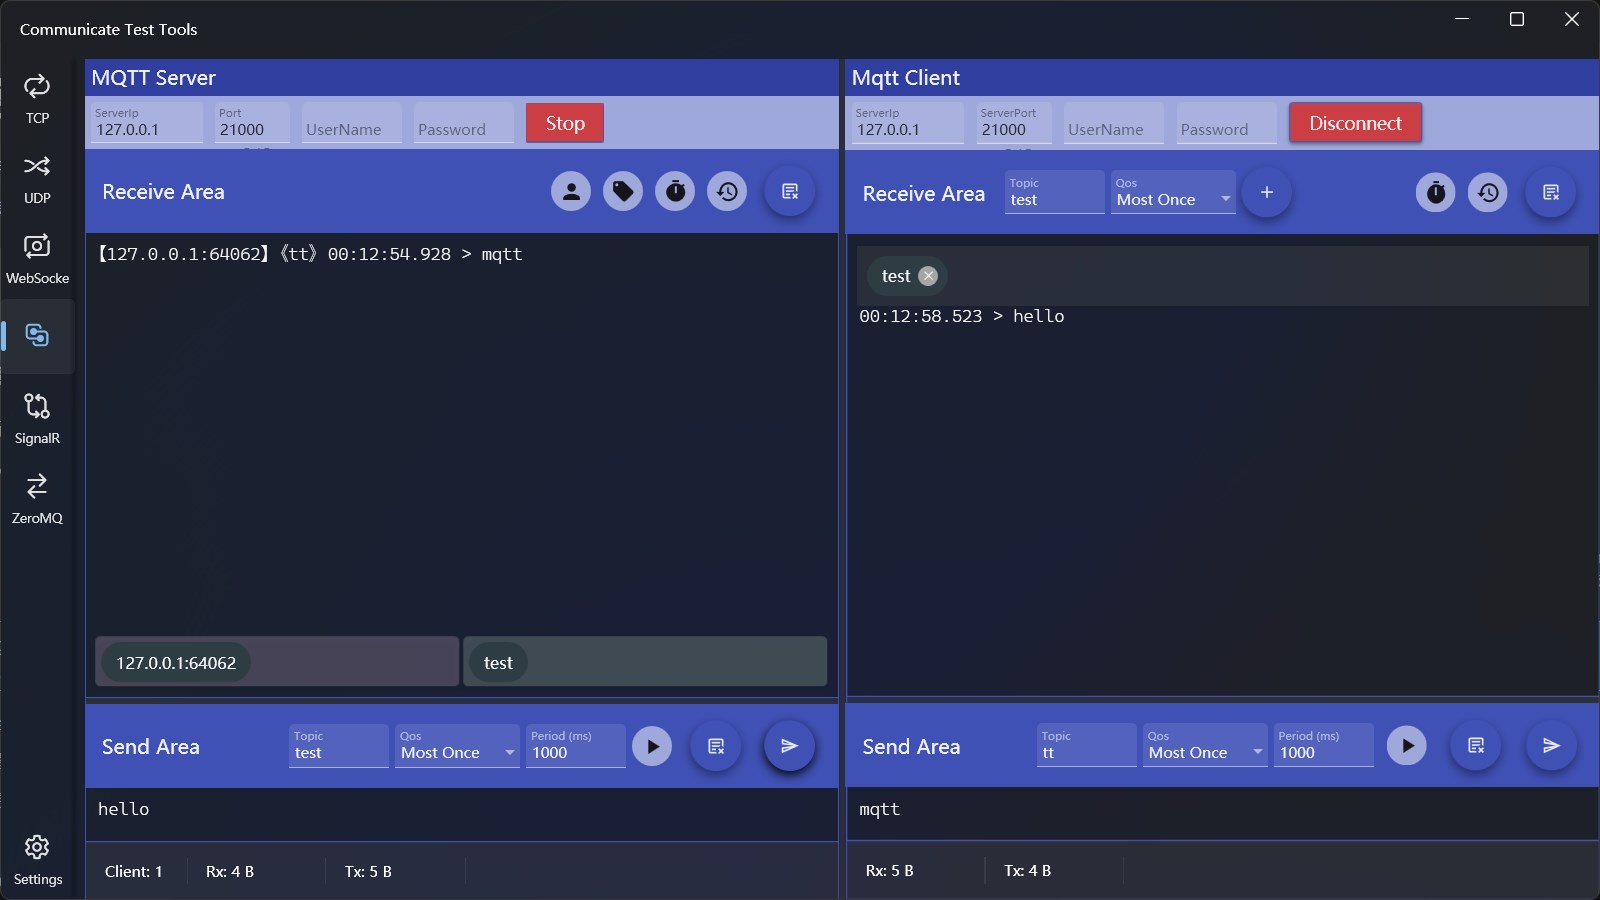Screen dimensions: 1600x900
Task: Clear server receive area log icon
Action: click(x=790, y=191)
